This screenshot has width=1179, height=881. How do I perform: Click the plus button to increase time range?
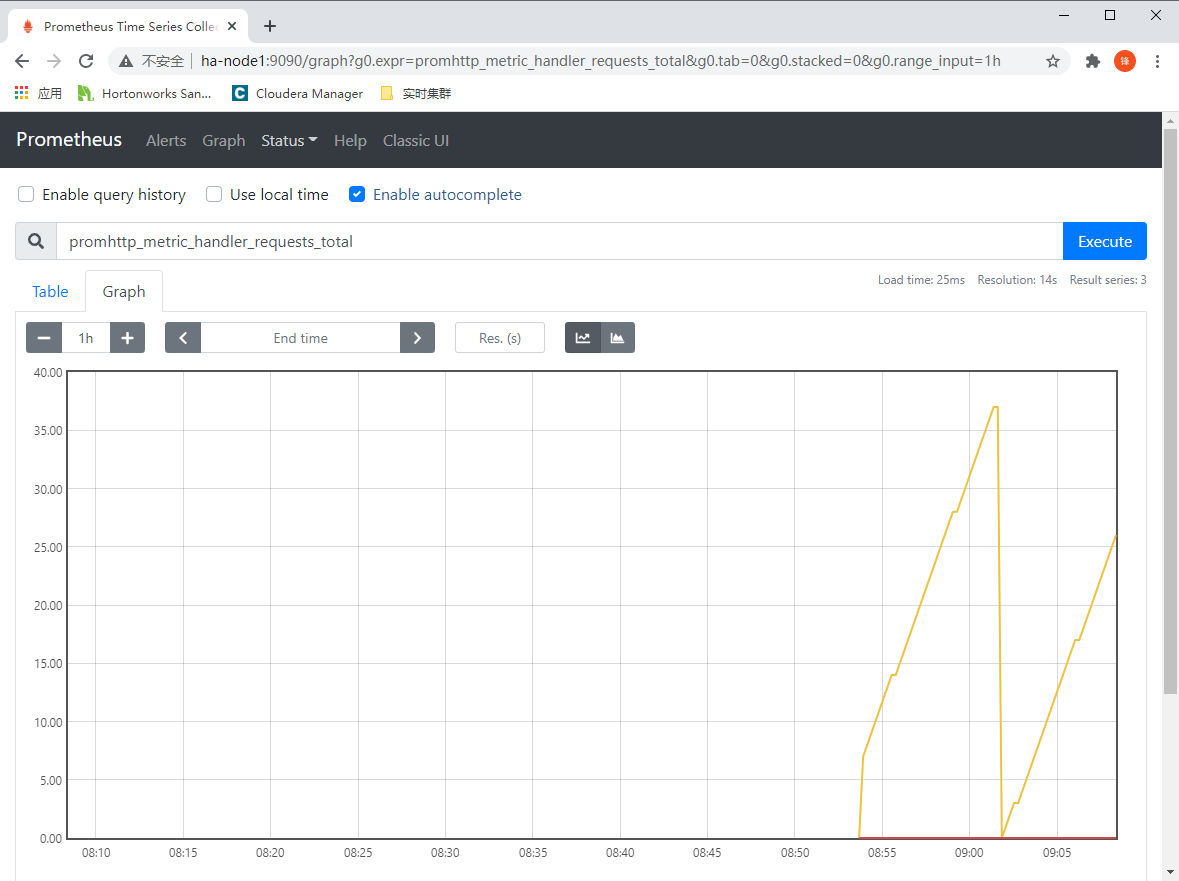(127, 338)
